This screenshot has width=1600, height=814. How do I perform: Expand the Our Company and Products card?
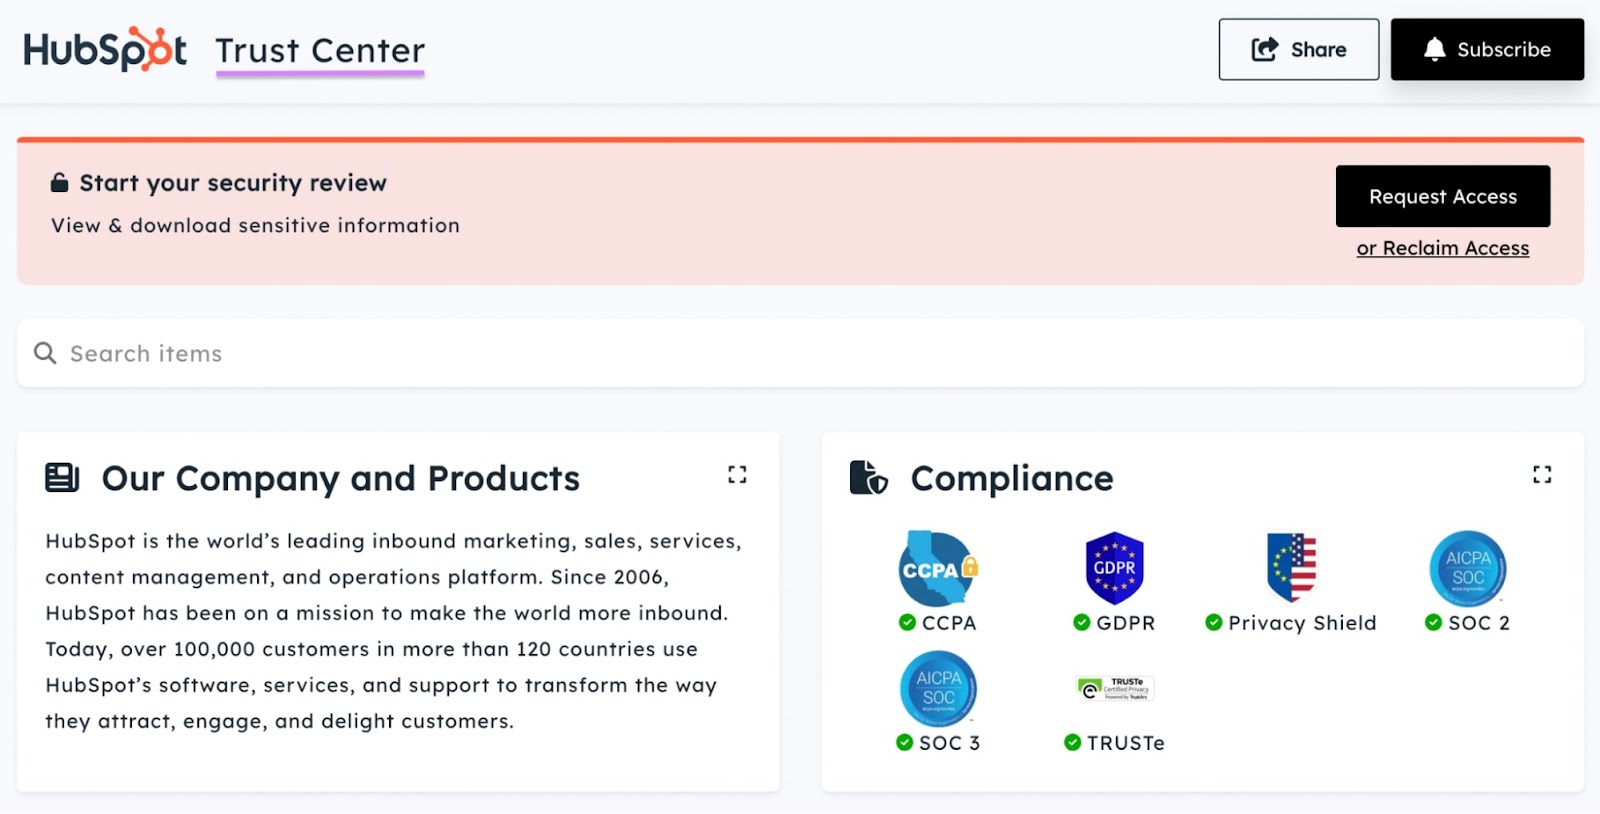coord(737,475)
